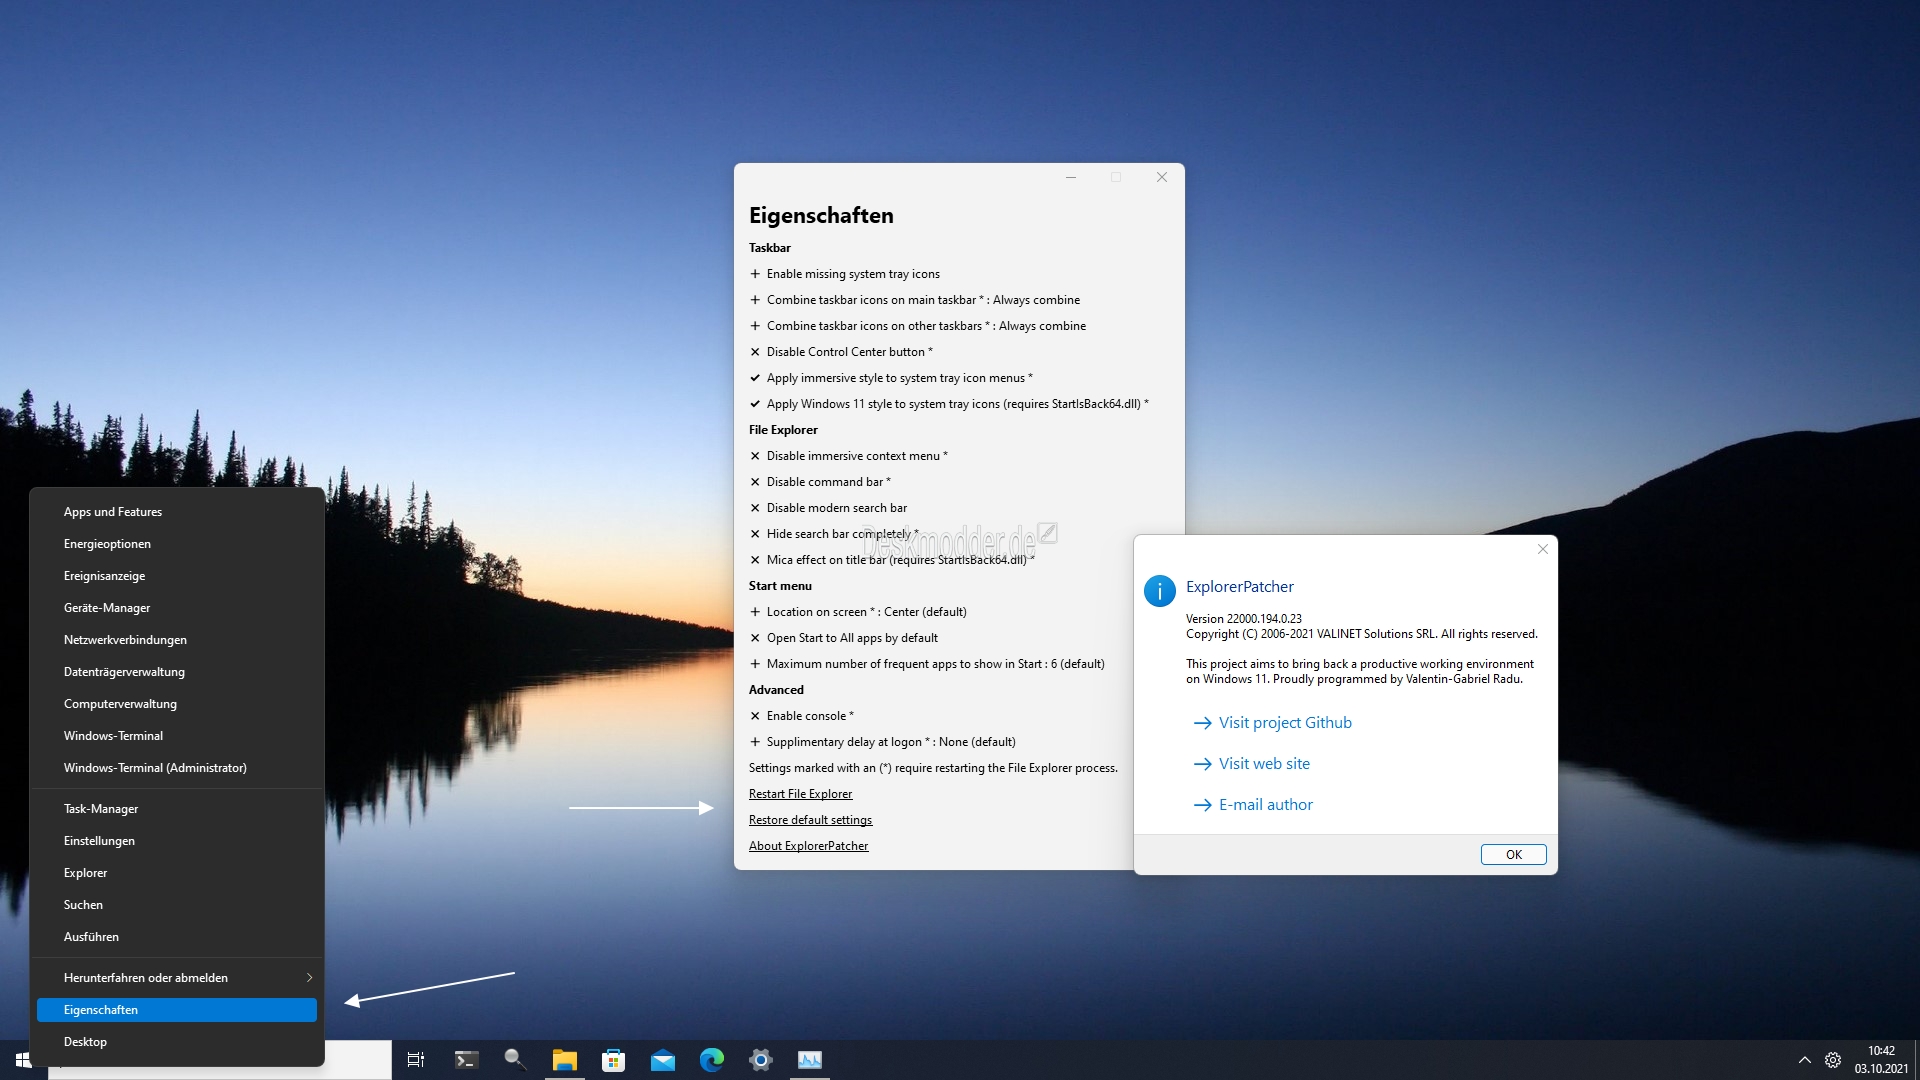Screen dimensions: 1920x1080
Task: Toggle Enable missing system tray icons
Action: pyautogui.click(x=845, y=274)
